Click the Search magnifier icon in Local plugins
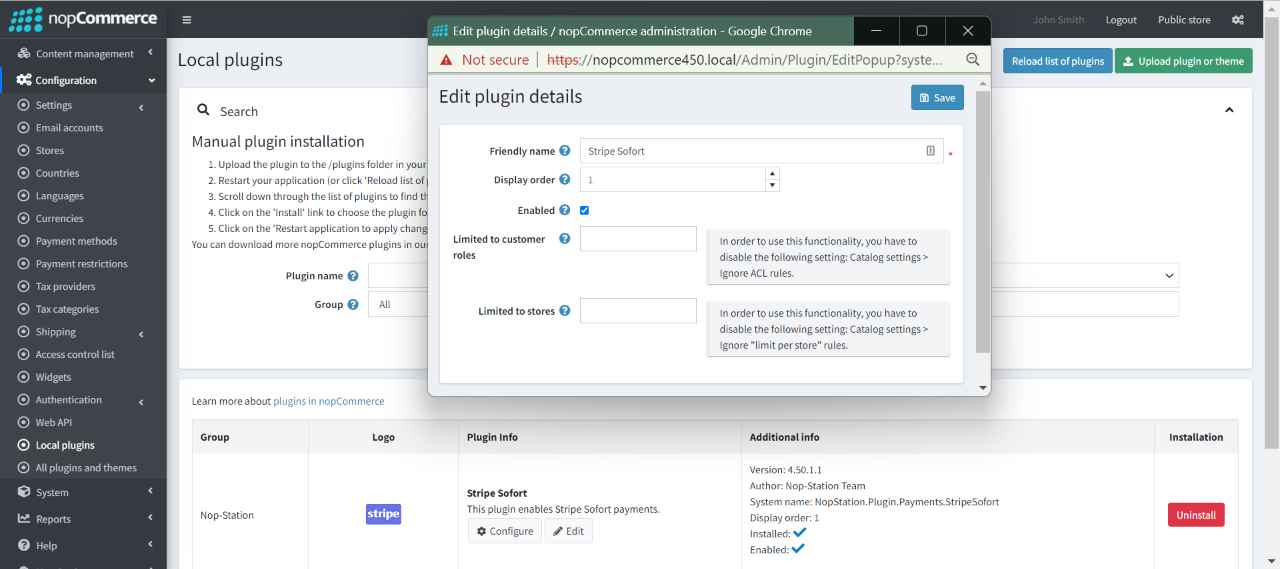 coord(203,111)
